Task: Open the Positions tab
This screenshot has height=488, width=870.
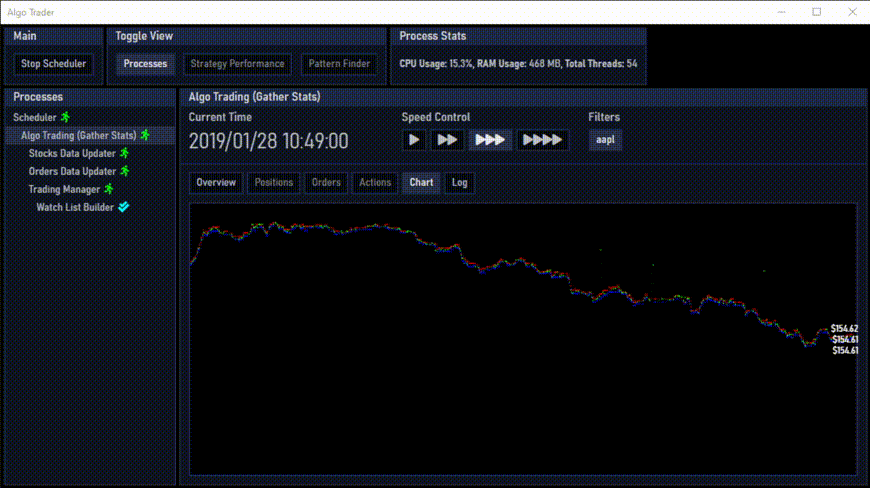Action: (274, 182)
